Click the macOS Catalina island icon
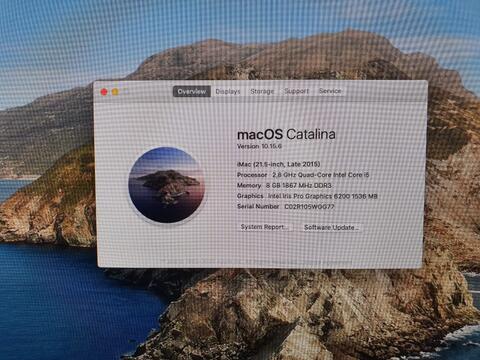 pyautogui.click(x=166, y=185)
